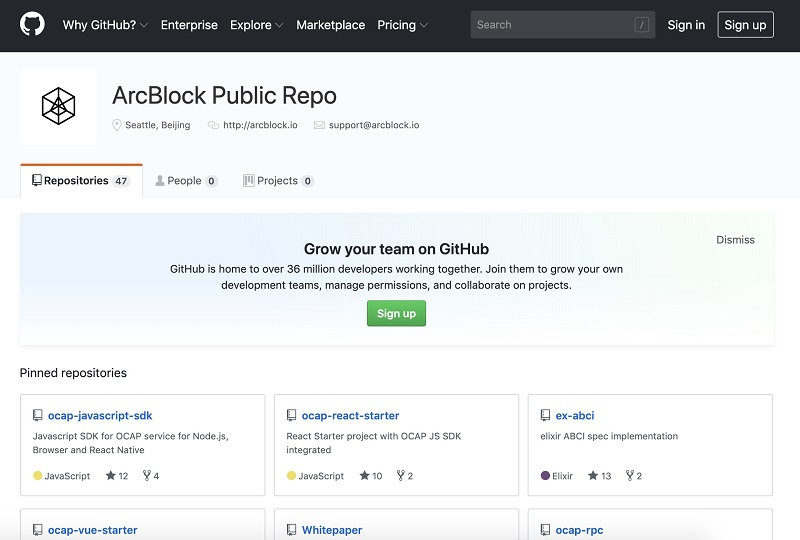Click the purple Elixir language color dot
The image size is (800, 540).
click(x=545, y=476)
